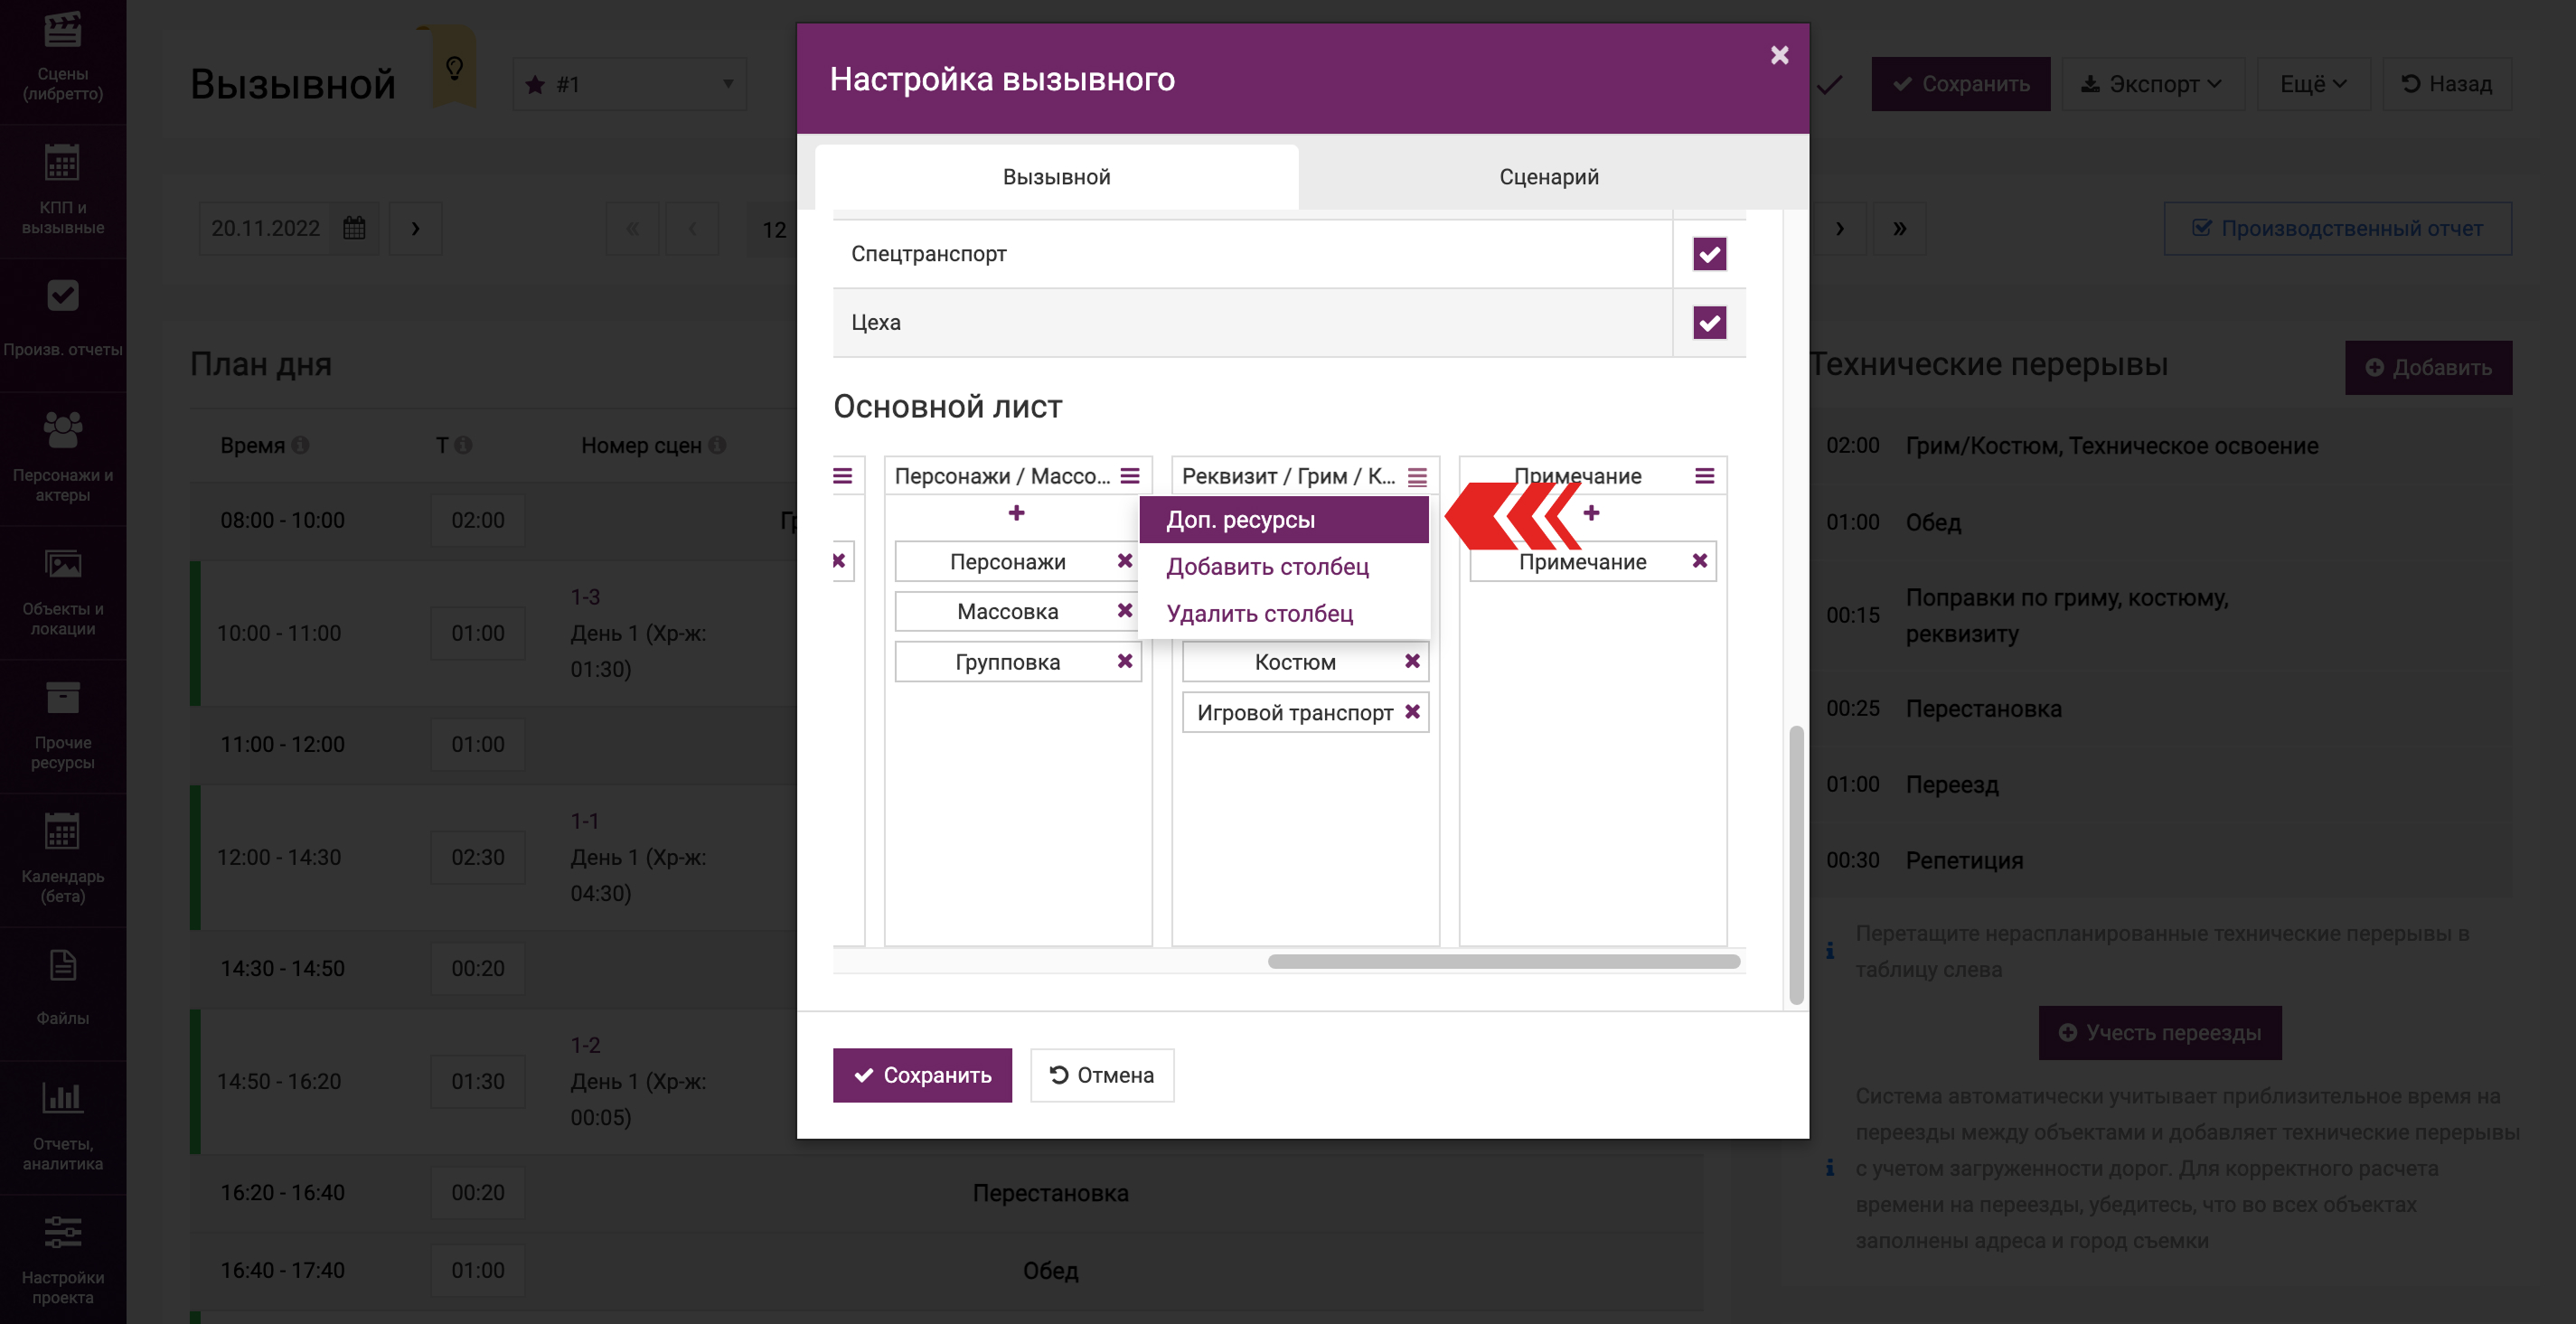Choose Добавить столбец from menu
Viewport: 2576px width, 1324px height.
(x=1284, y=567)
